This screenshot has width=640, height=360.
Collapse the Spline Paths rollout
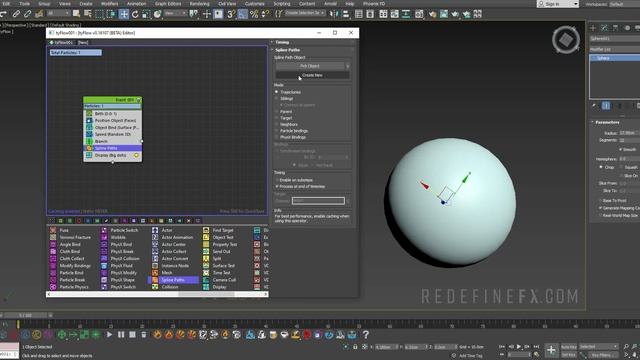point(287,50)
